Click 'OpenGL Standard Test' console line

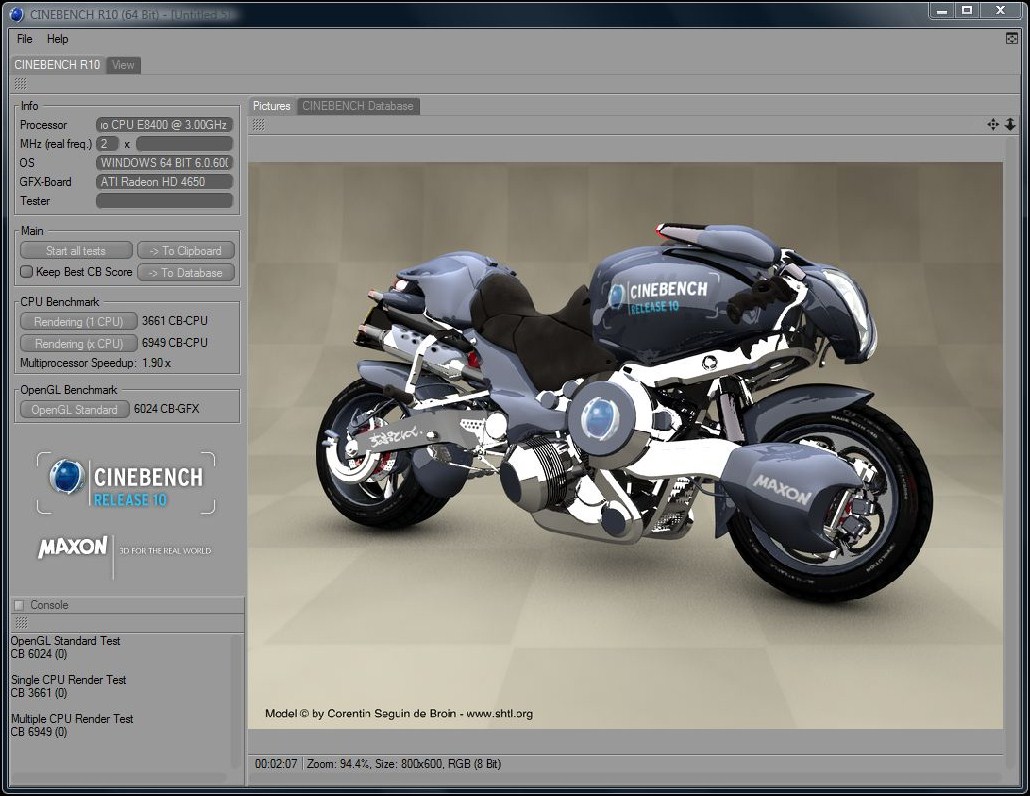[65, 640]
